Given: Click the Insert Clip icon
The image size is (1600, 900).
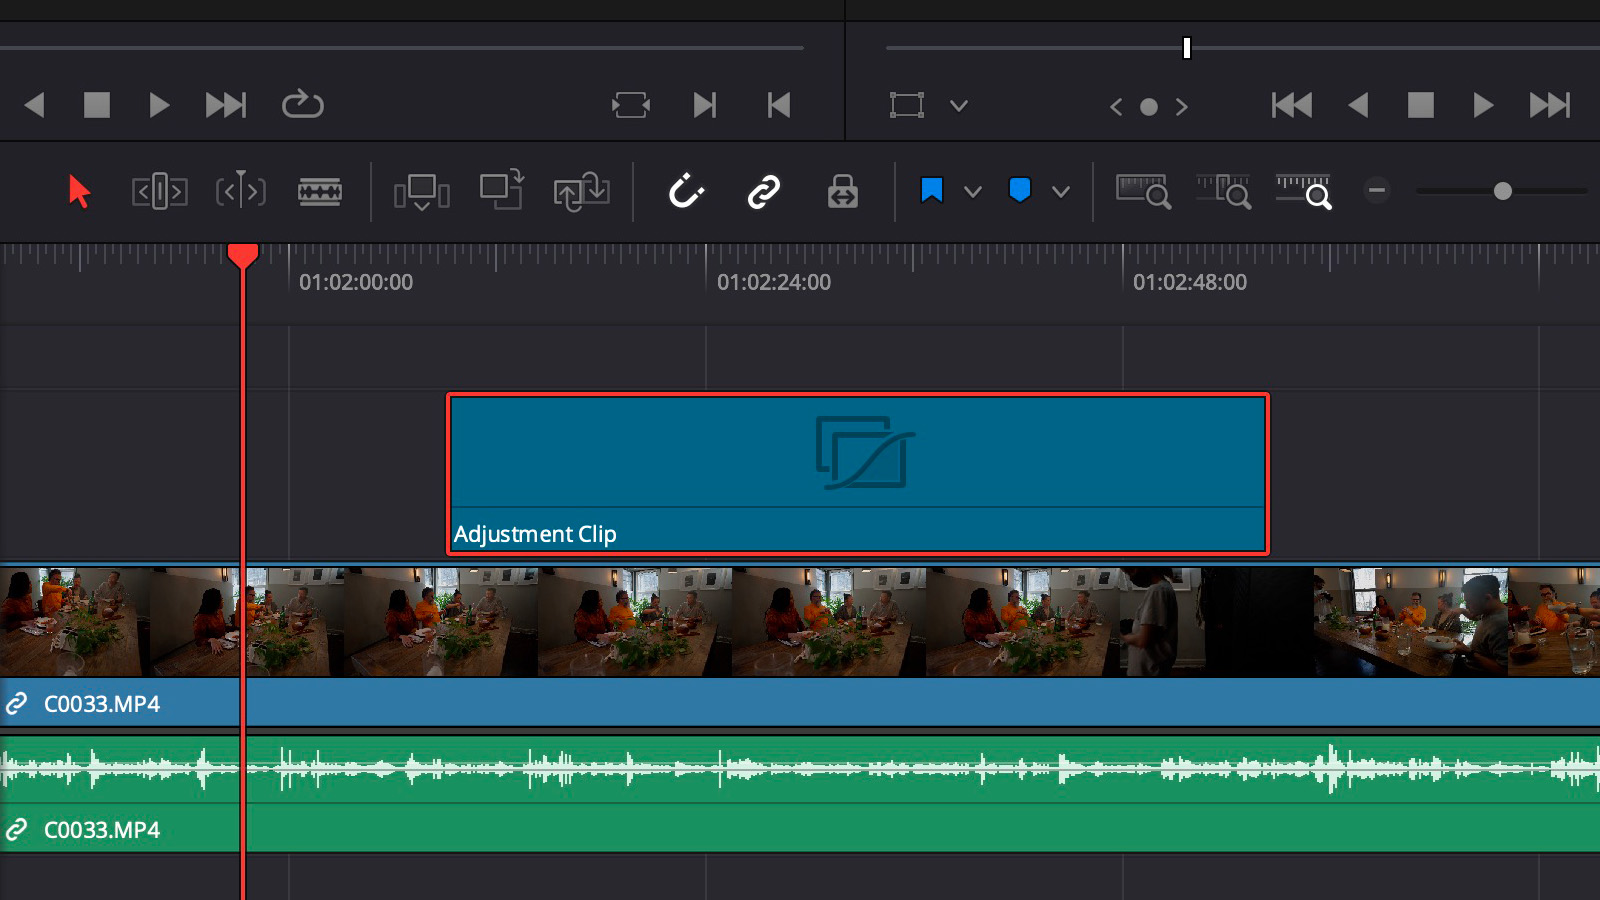Looking at the screenshot, I should [x=421, y=192].
